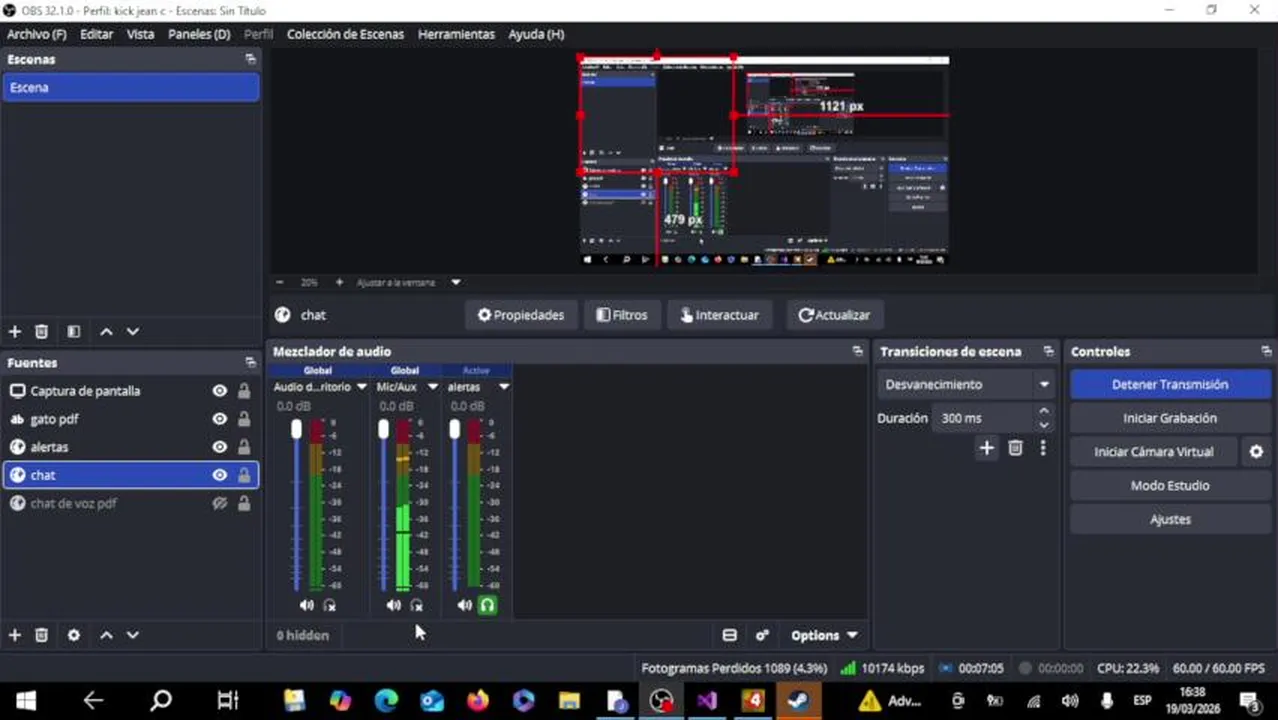This screenshot has width=1278, height=720.
Task: Click Detener Transmisión button
Action: pyautogui.click(x=1169, y=384)
